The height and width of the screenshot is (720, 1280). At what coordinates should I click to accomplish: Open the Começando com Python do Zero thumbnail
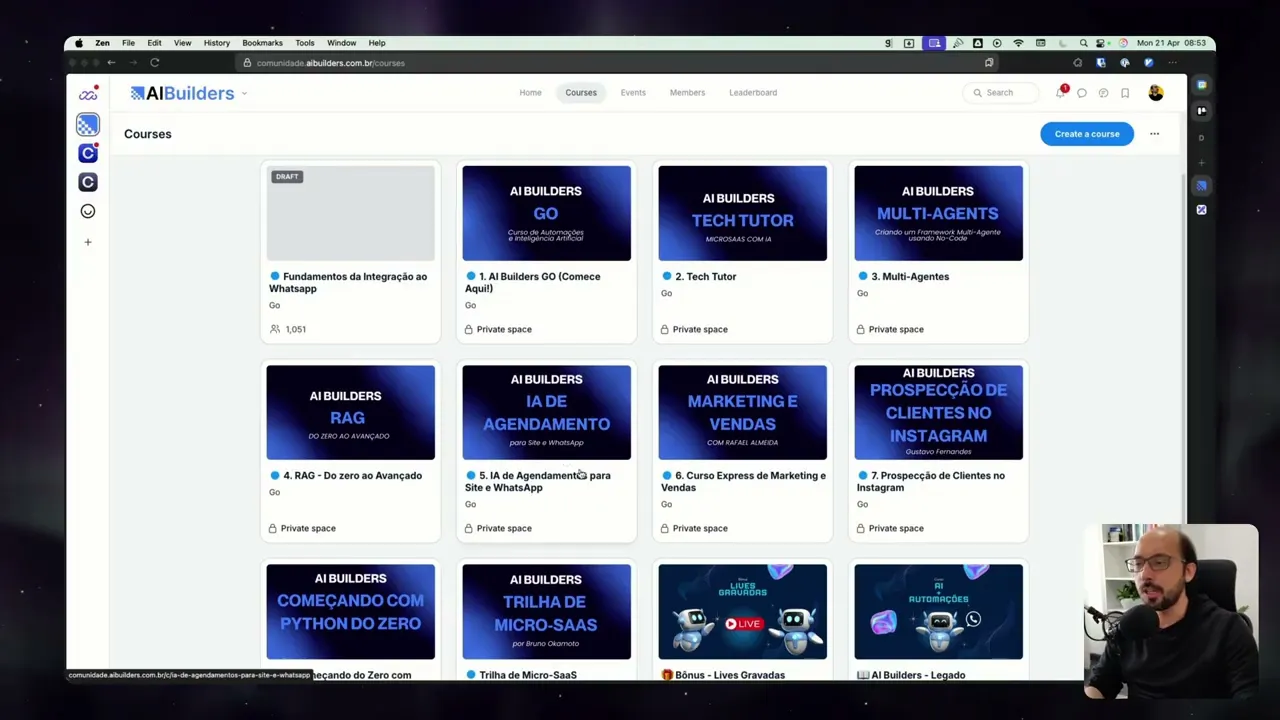pos(351,611)
